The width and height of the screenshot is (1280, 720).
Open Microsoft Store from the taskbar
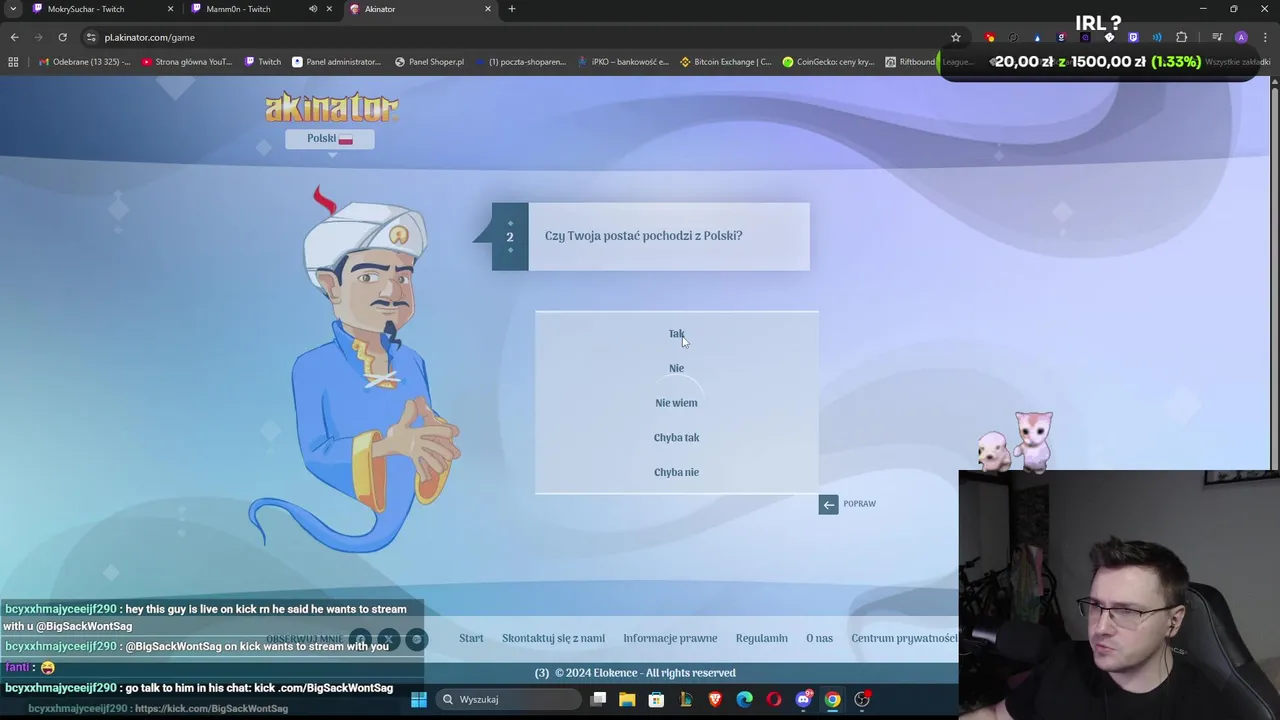(x=656, y=699)
